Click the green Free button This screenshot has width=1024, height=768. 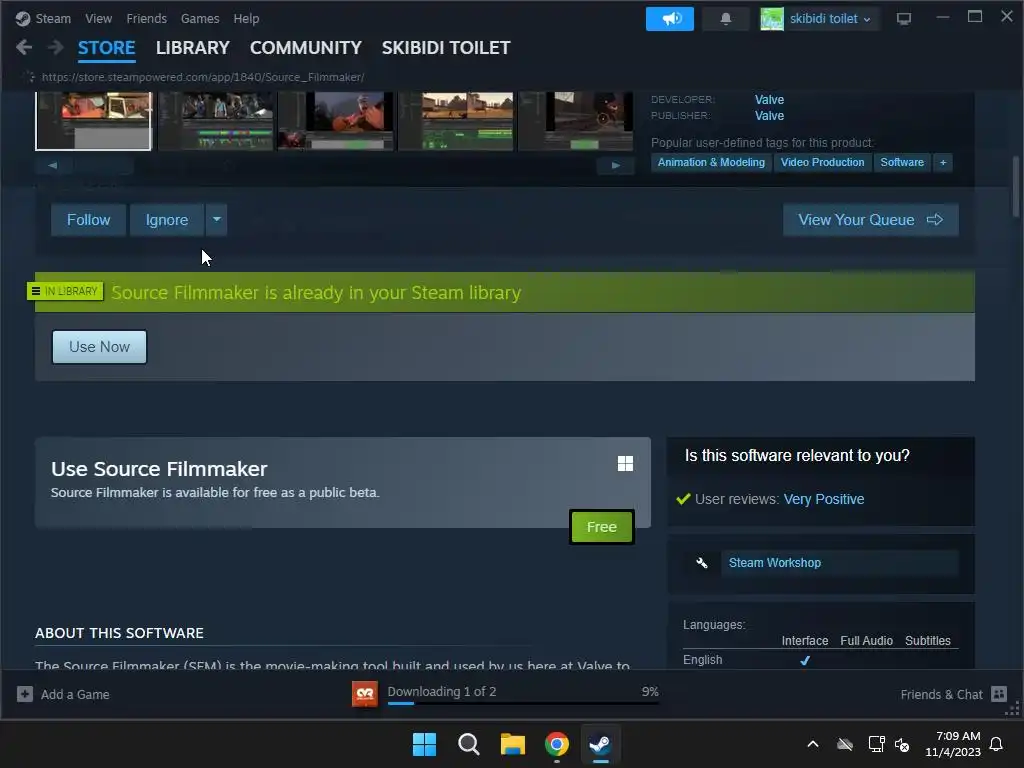tap(601, 526)
